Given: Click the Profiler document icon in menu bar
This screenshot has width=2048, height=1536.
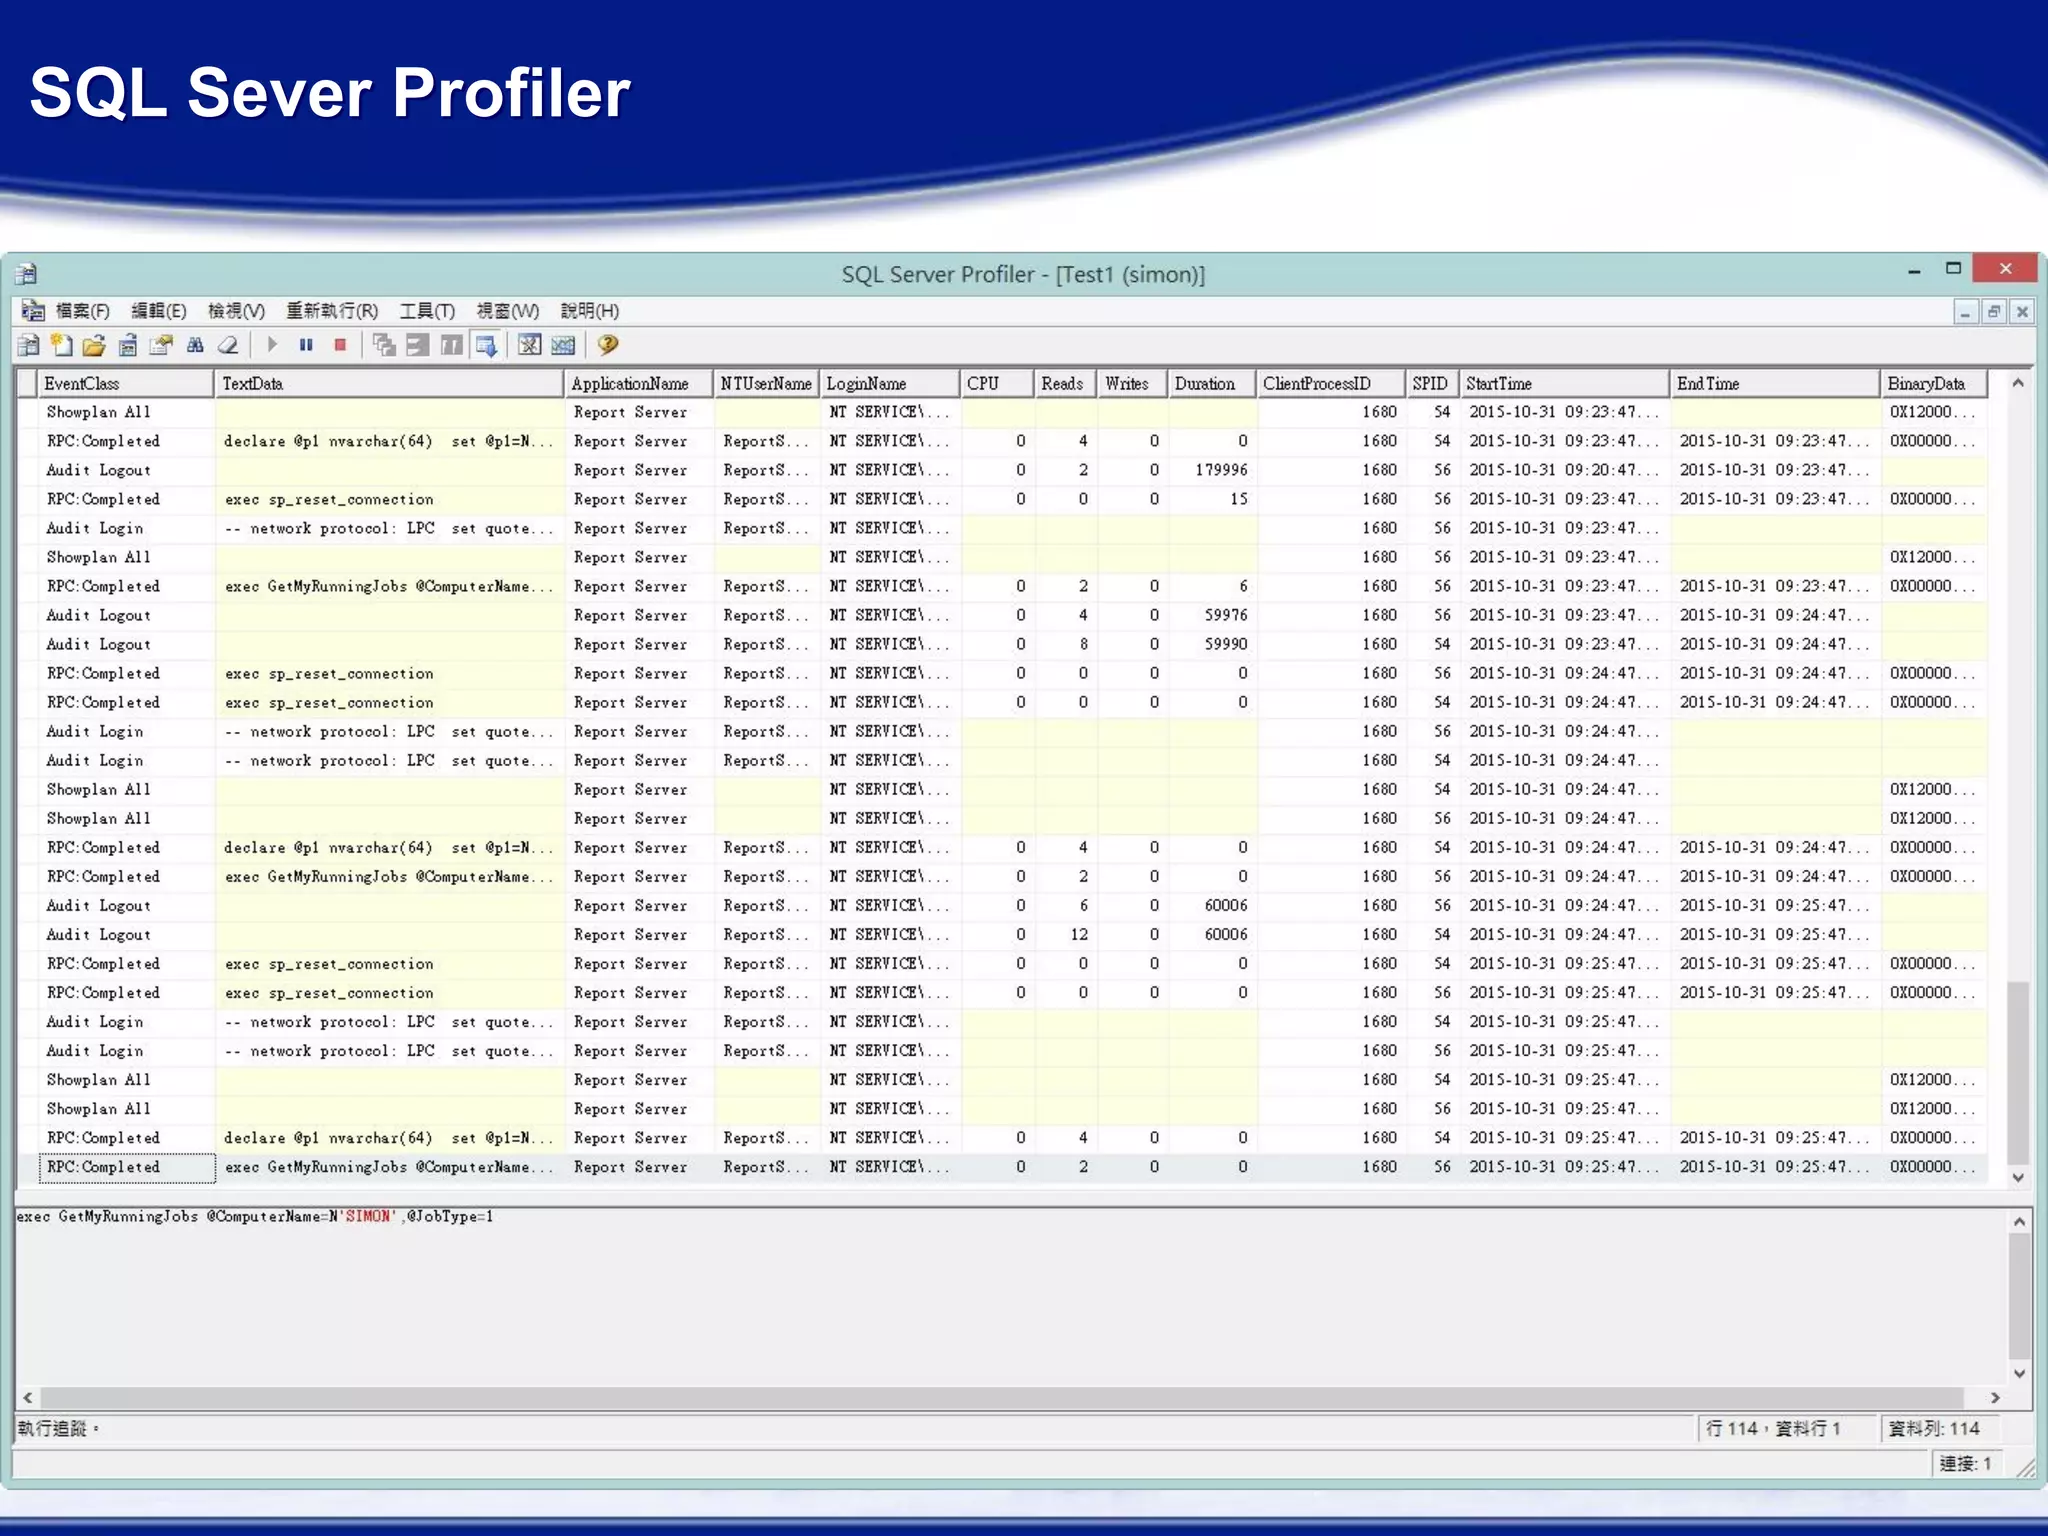Looking at the screenshot, I should click(x=33, y=311).
